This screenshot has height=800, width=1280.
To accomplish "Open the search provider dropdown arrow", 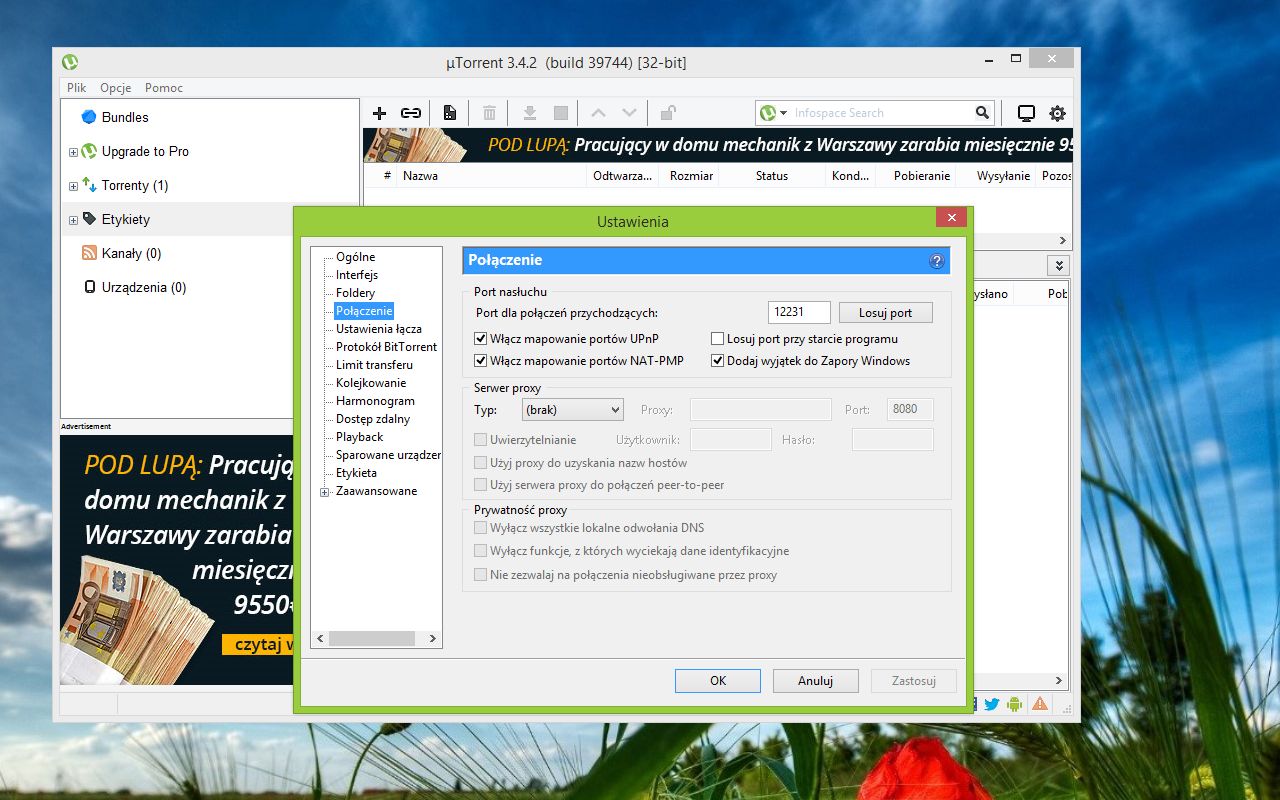I will (784, 113).
